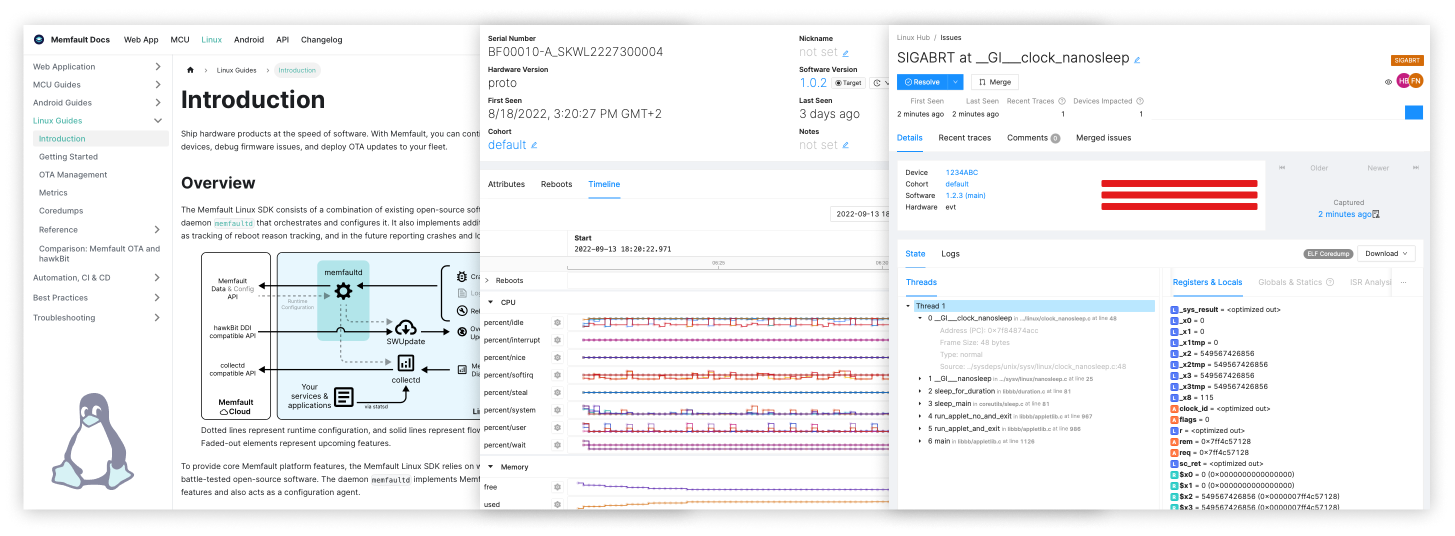Edit the default cohort with pencil icon
This screenshot has width=1455, height=536.
click(534, 145)
